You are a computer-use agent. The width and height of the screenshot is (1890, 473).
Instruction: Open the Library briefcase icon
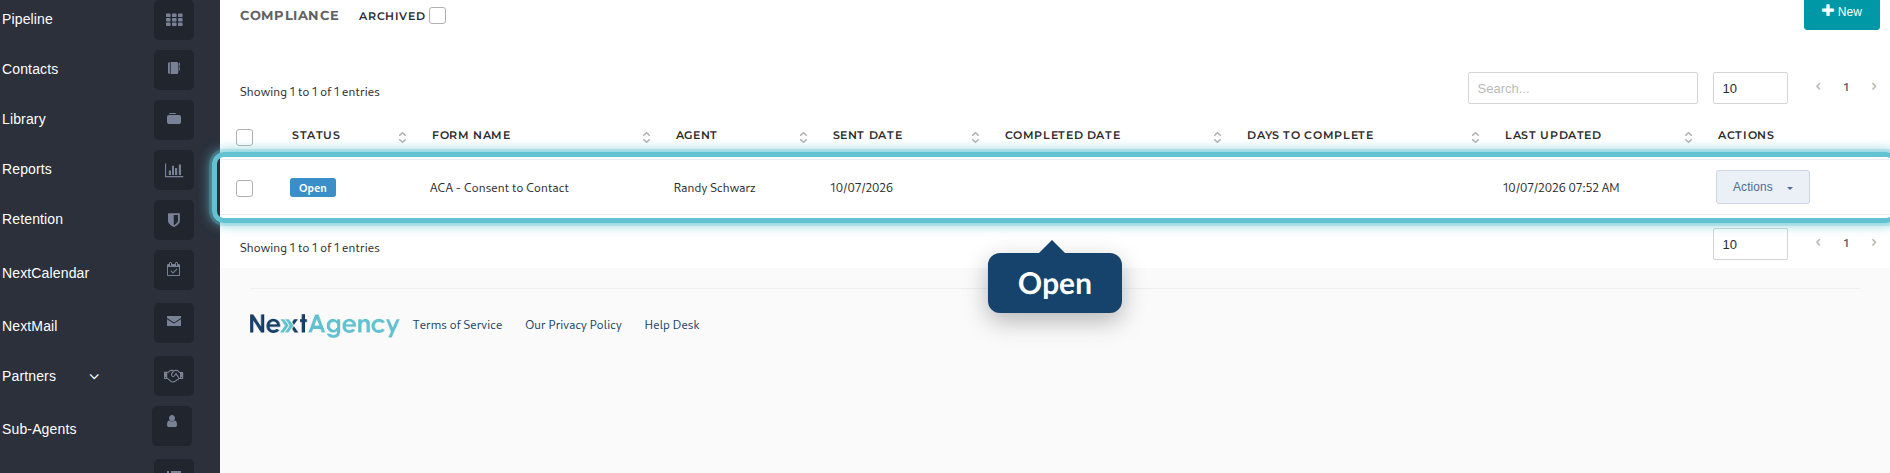coord(174,119)
